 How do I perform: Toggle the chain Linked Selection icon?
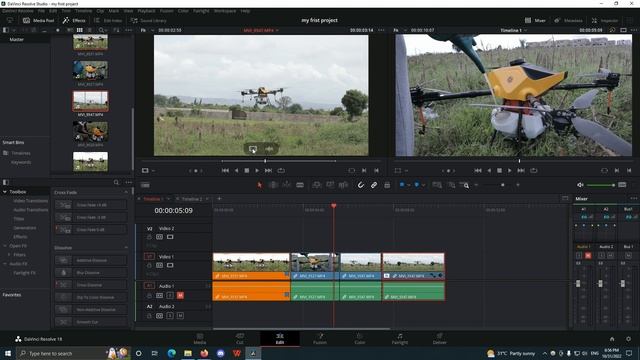pyautogui.click(x=374, y=185)
